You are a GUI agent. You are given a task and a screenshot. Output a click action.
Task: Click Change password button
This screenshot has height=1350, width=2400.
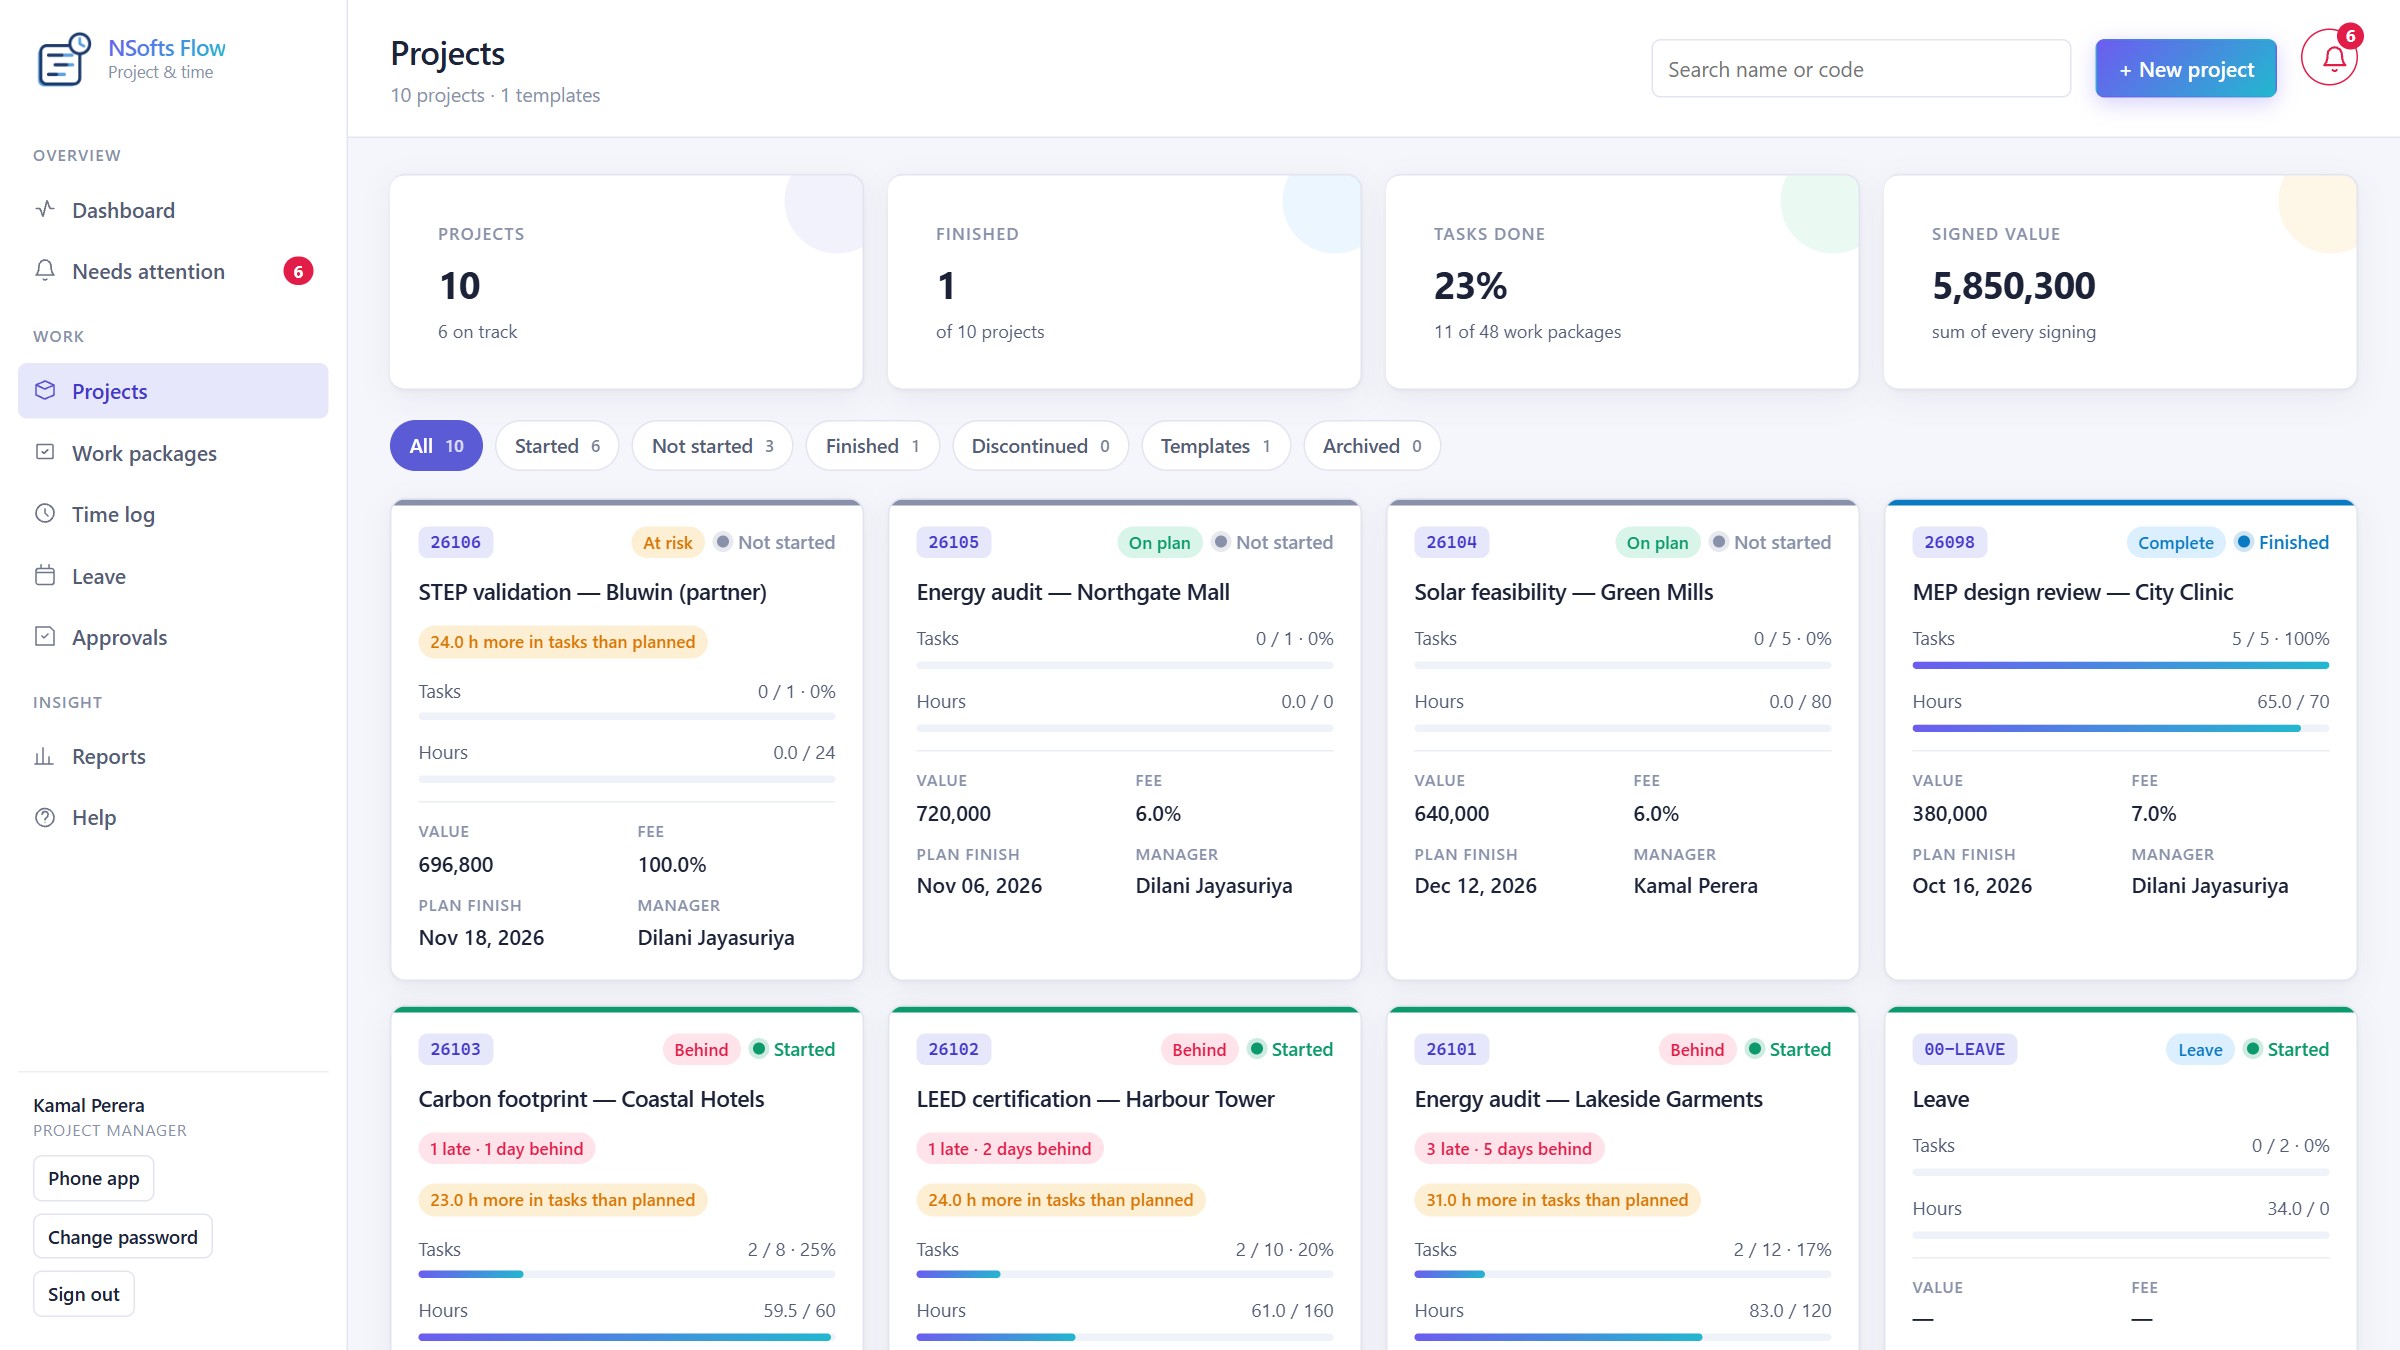(x=123, y=1237)
